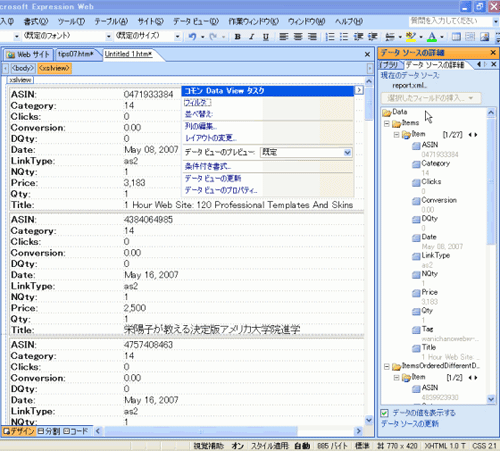Switch to コード view at bottom
The image size is (500, 451).
click(x=76, y=431)
